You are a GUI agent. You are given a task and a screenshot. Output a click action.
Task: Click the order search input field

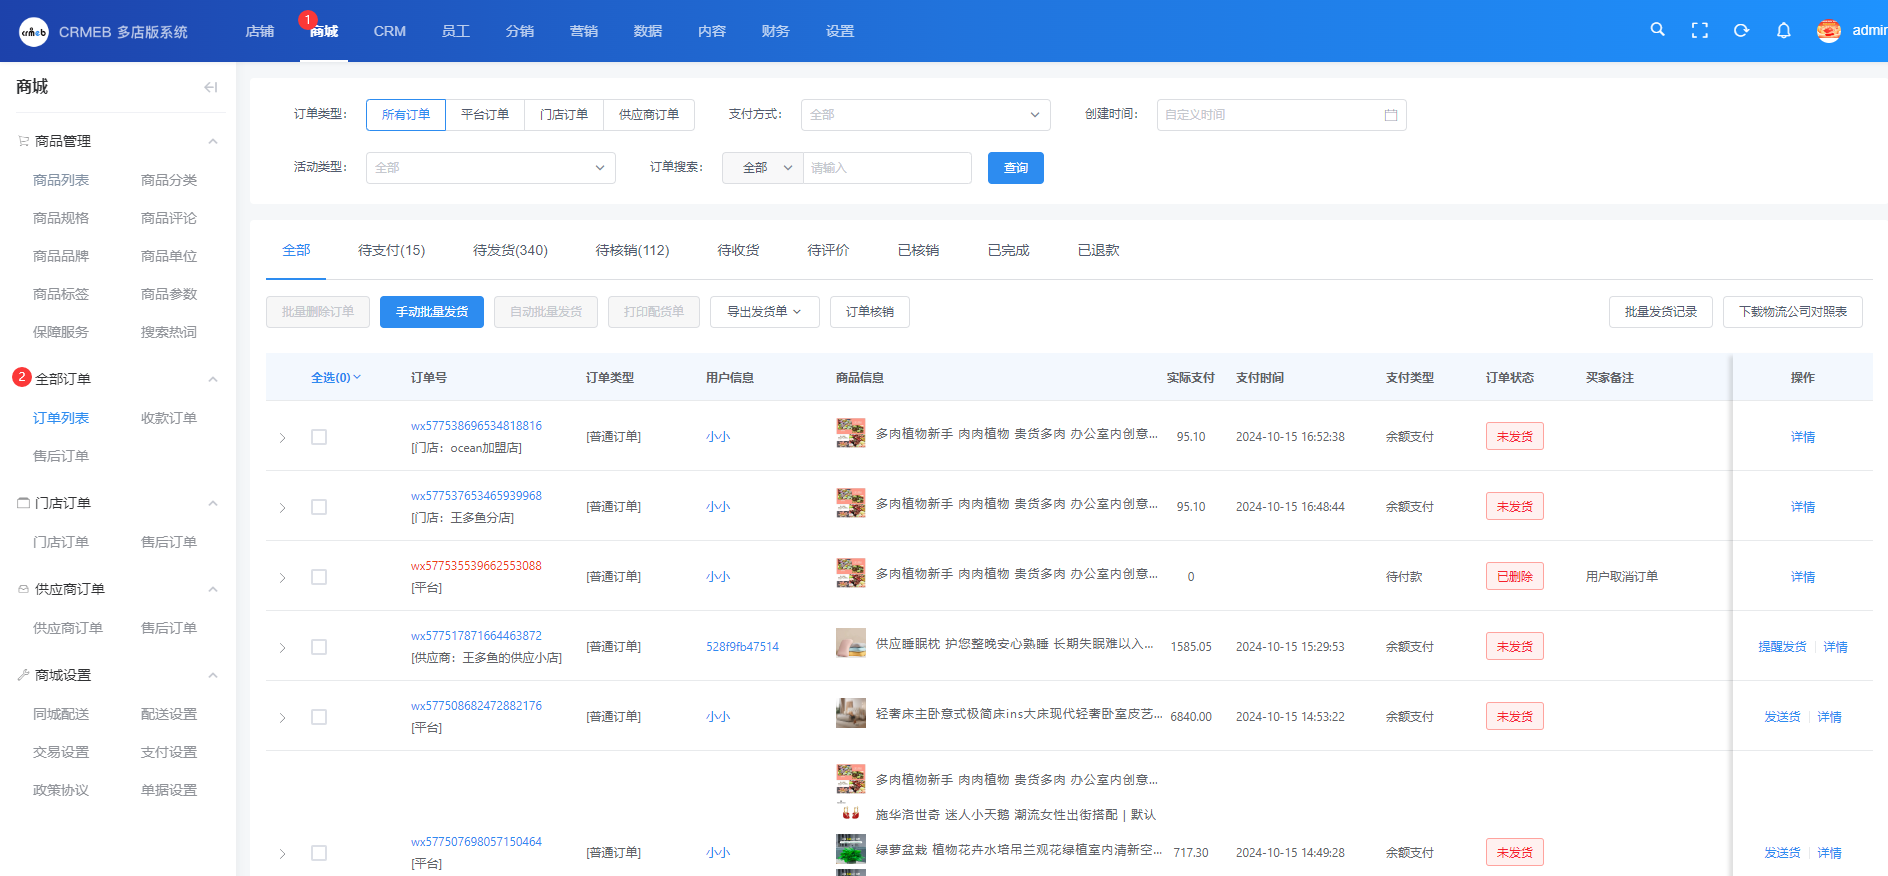coord(886,168)
